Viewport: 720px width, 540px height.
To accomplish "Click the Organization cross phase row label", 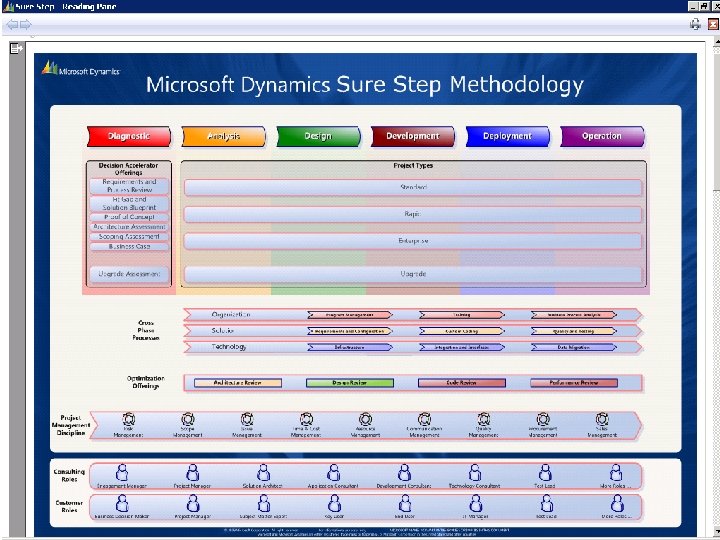I will coord(231,315).
